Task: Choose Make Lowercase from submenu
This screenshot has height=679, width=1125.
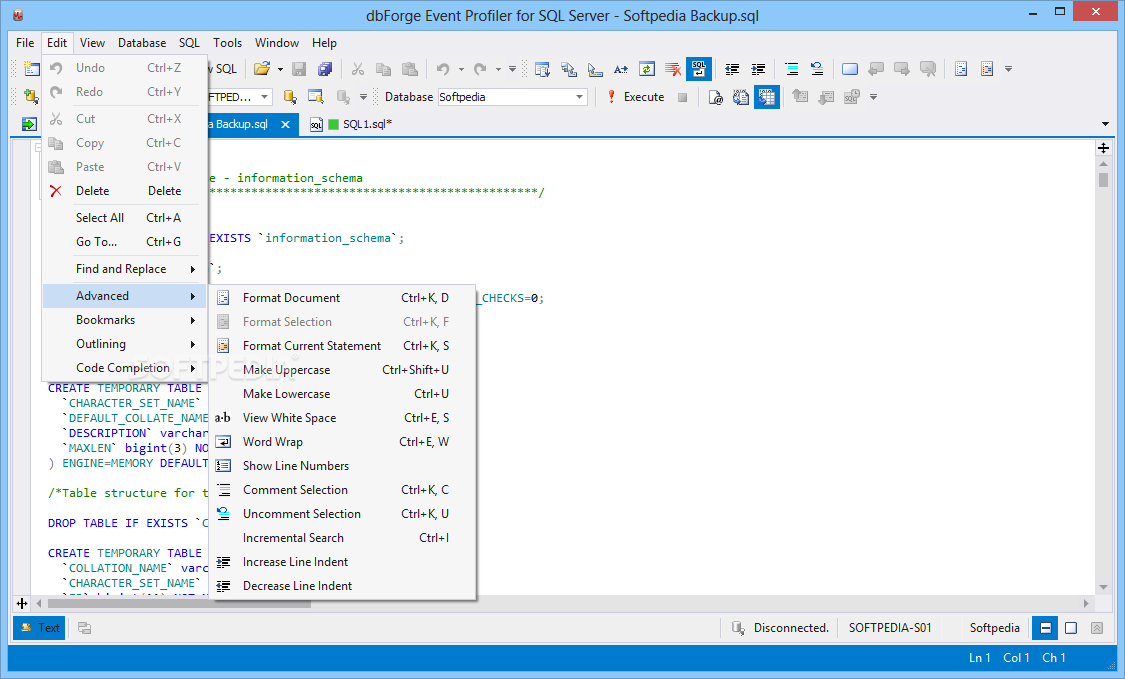Action: (343, 394)
